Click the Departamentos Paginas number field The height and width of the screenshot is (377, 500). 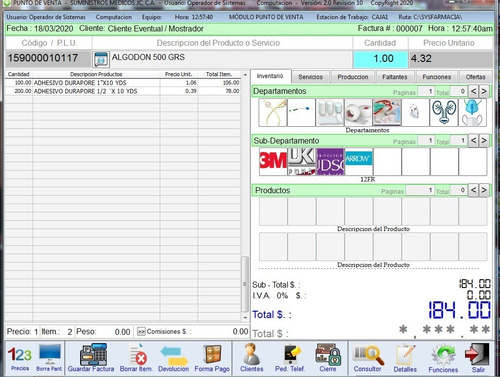426,91
